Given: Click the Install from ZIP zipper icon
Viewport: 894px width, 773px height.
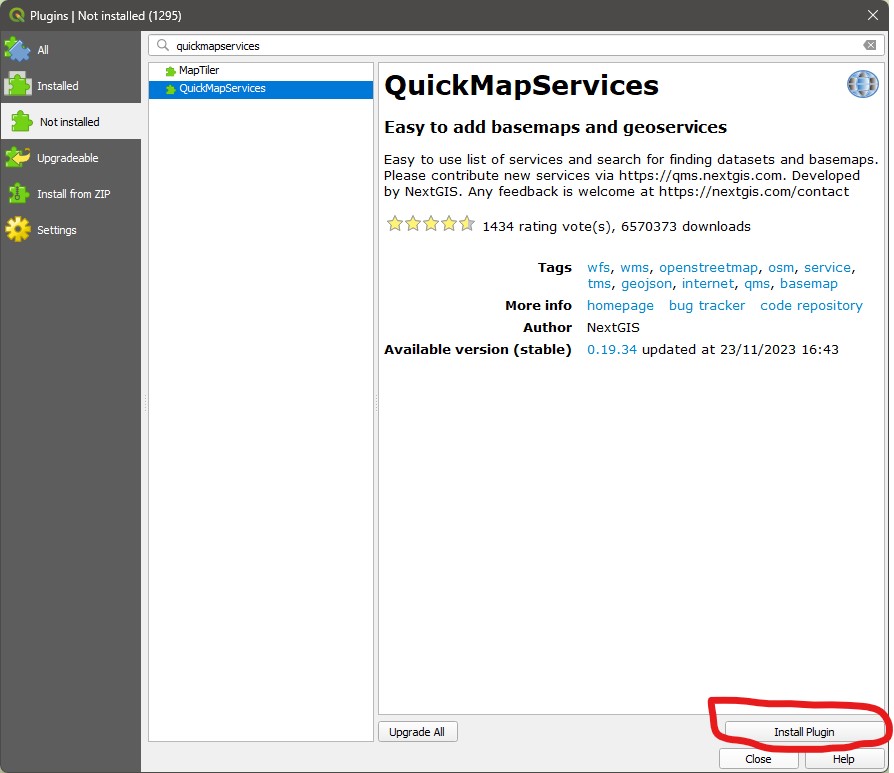Looking at the screenshot, I should click(18, 193).
